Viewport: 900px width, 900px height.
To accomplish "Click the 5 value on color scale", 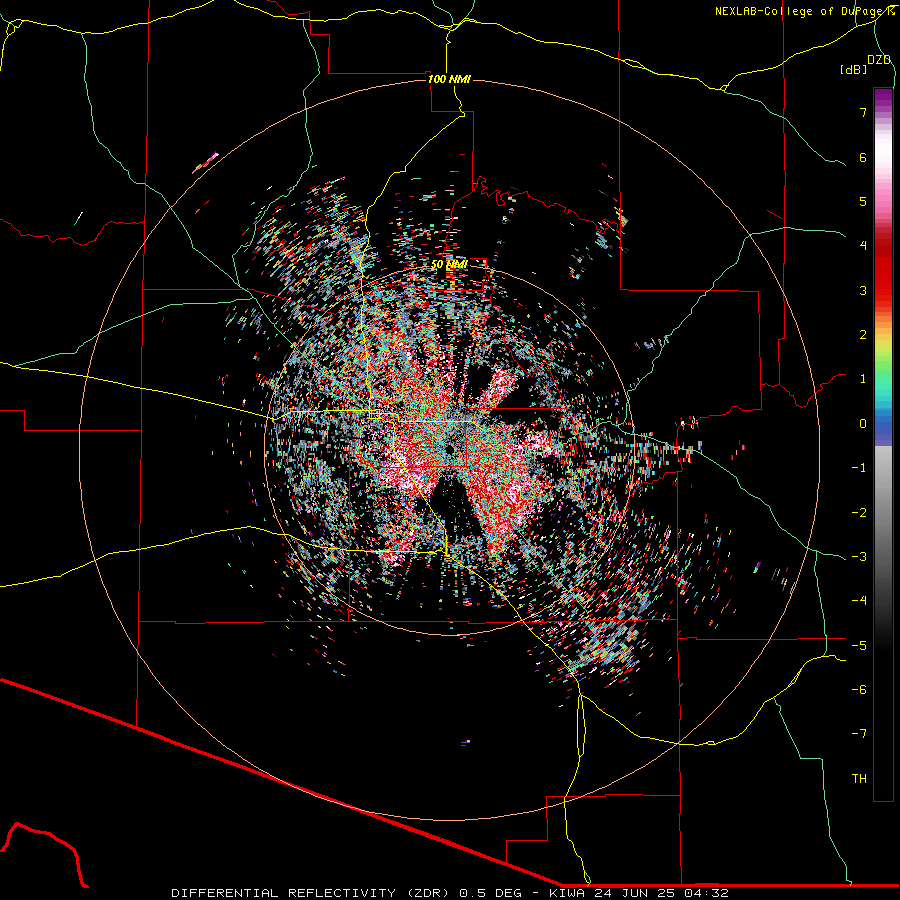I will point(863,201).
